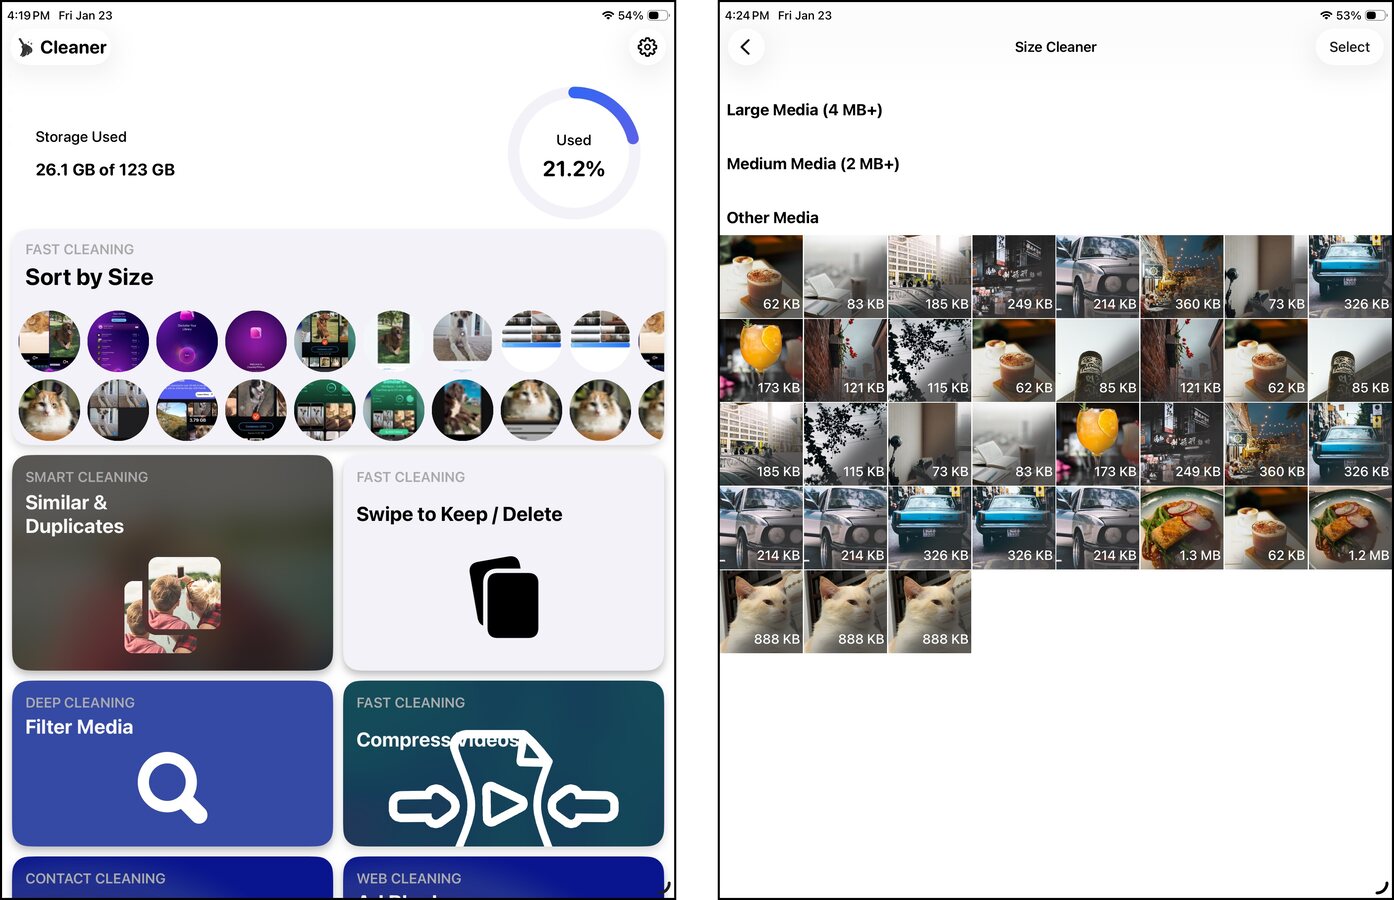Image resolution: width=1394 pixels, height=900 pixels.
Task: Go back using the Size Cleaner back arrow
Action: point(745,47)
